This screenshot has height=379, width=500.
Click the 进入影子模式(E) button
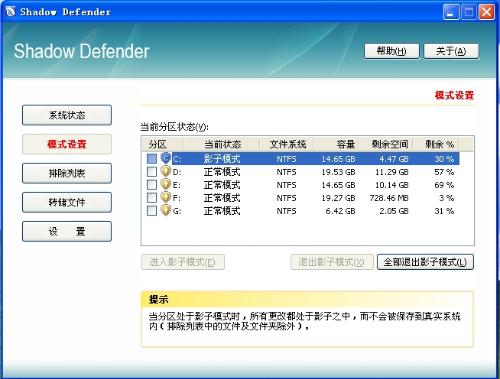pyautogui.click(x=183, y=262)
